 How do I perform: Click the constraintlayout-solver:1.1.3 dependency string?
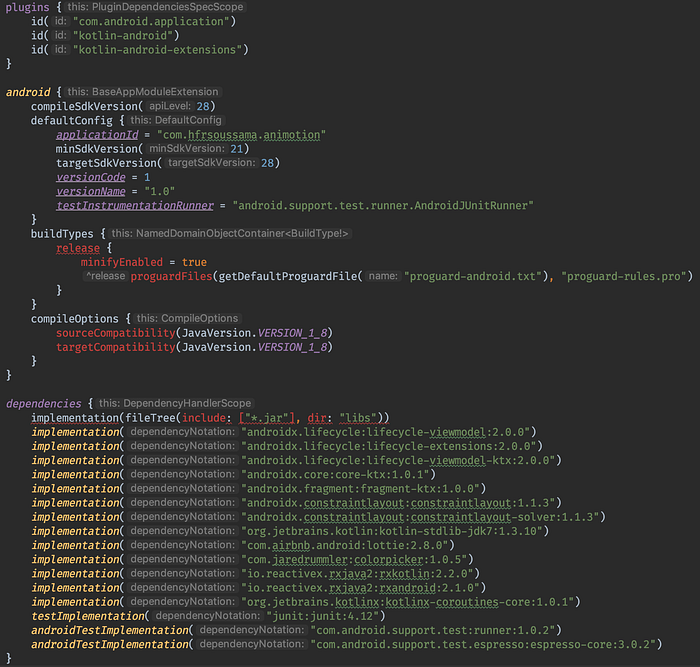pyautogui.click(x=420, y=517)
